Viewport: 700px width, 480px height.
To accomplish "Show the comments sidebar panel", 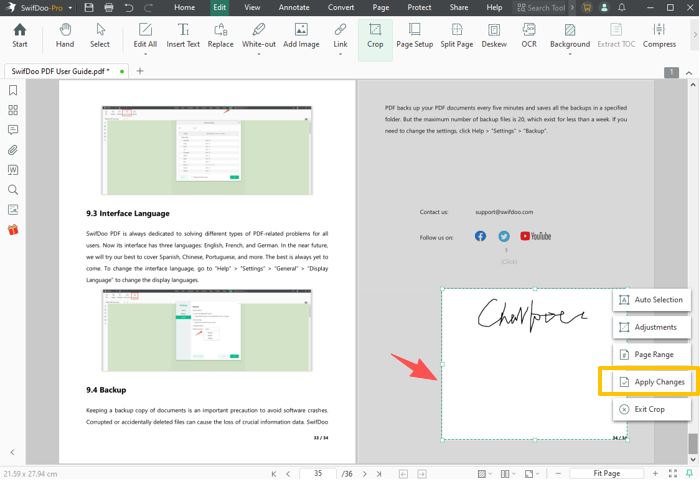I will pyautogui.click(x=13, y=130).
